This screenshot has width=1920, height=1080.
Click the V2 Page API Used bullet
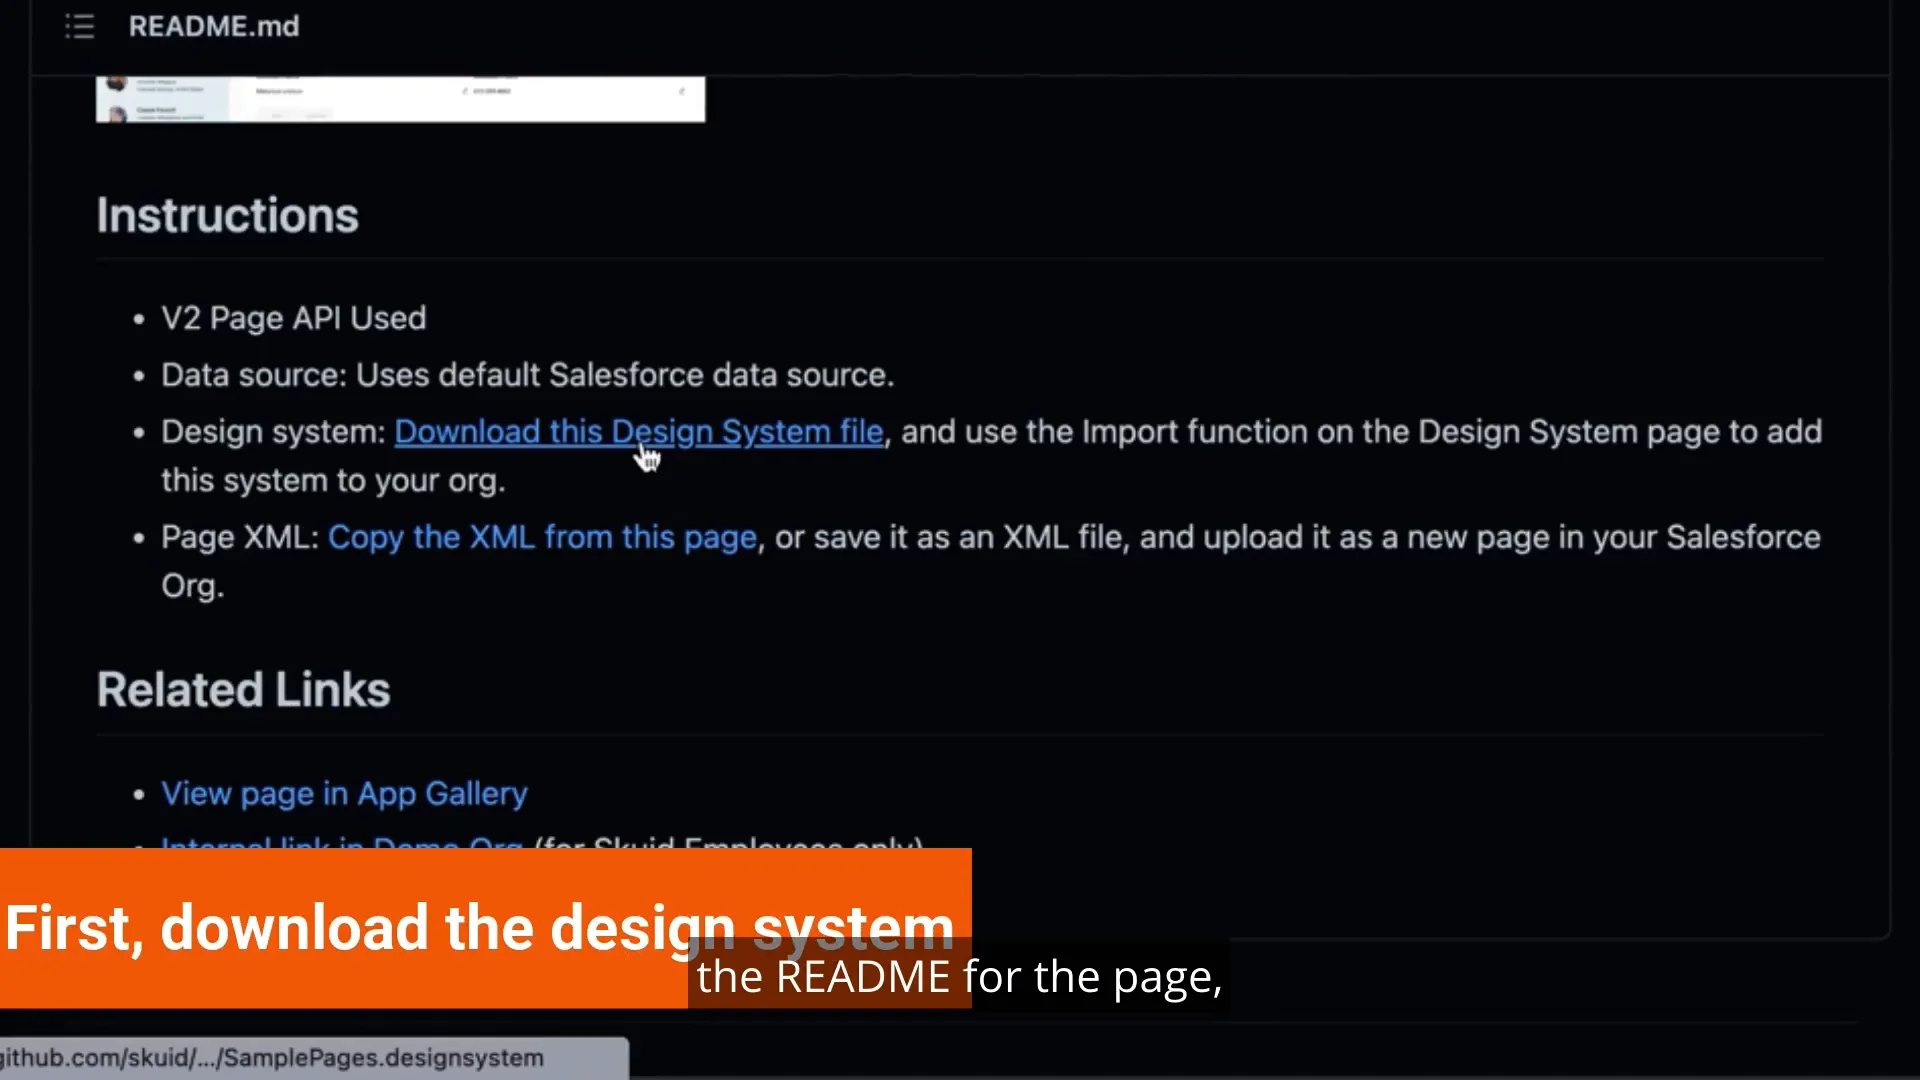[x=294, y=319]
